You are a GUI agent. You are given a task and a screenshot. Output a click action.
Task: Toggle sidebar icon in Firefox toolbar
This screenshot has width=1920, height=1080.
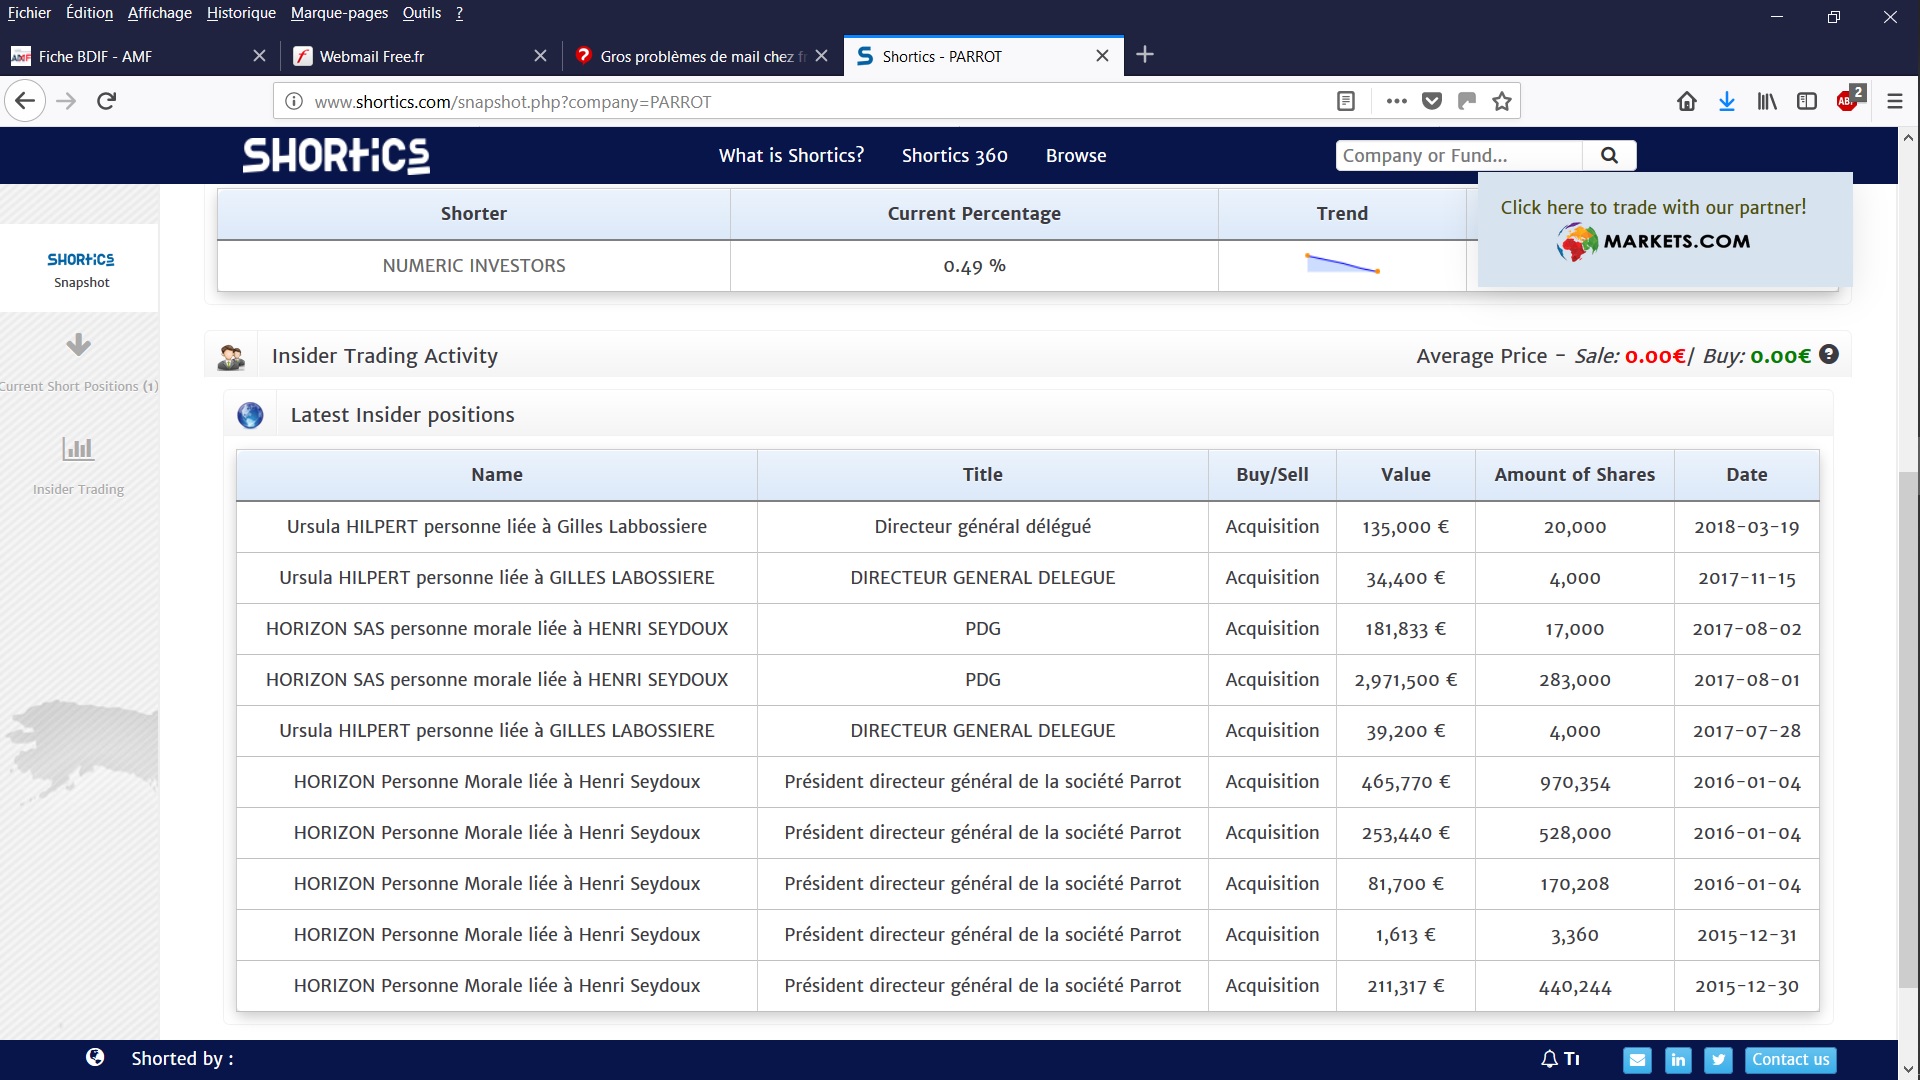point(1807,101)
